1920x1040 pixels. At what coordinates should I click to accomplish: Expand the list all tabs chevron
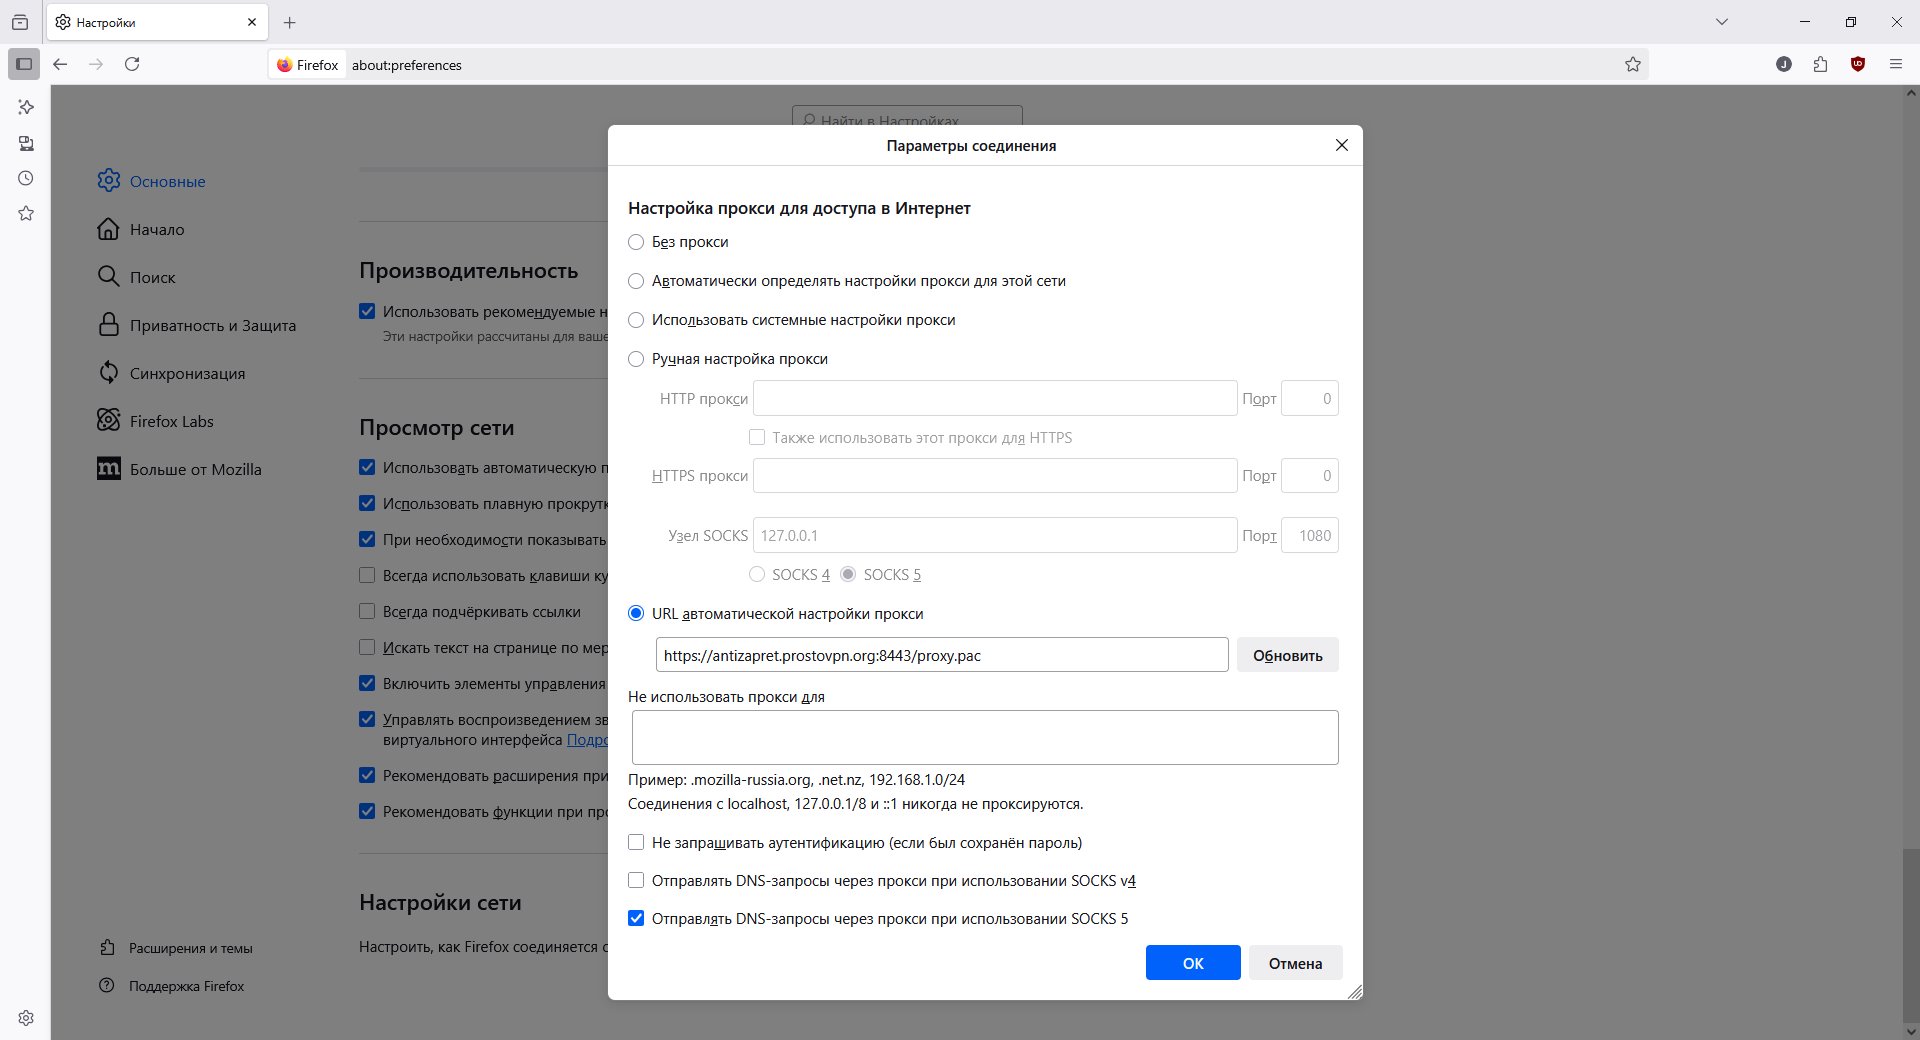tap(1722, 22)
